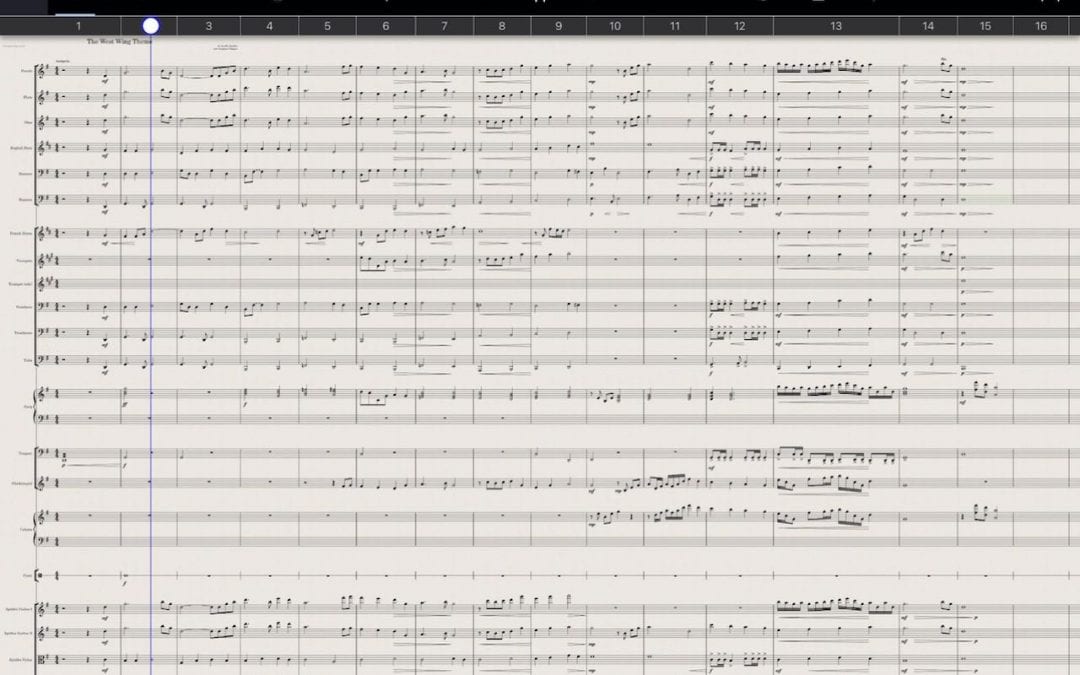The width and height of the screenshot is (1080, 675).
Task: Select the Oboe staff label
Action: click(x=28, y=123)
